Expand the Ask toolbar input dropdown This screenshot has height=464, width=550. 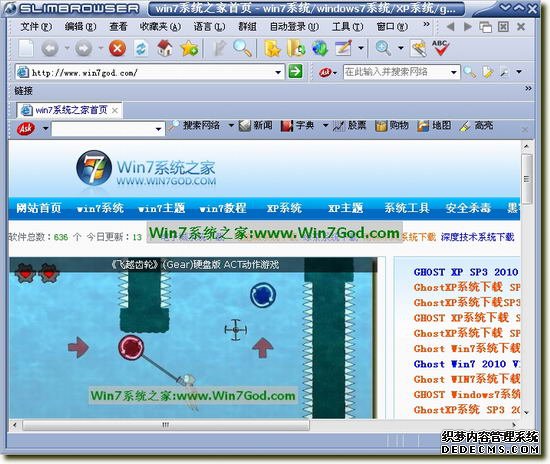coord(159,129)
